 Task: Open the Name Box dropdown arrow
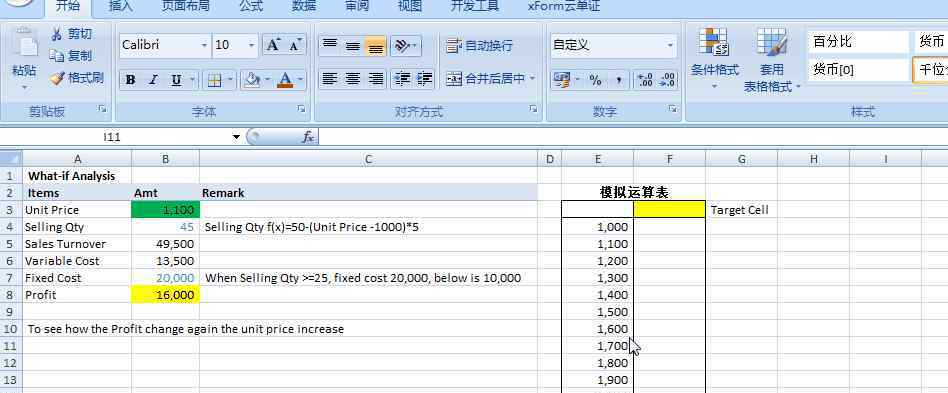pos(236,137)
